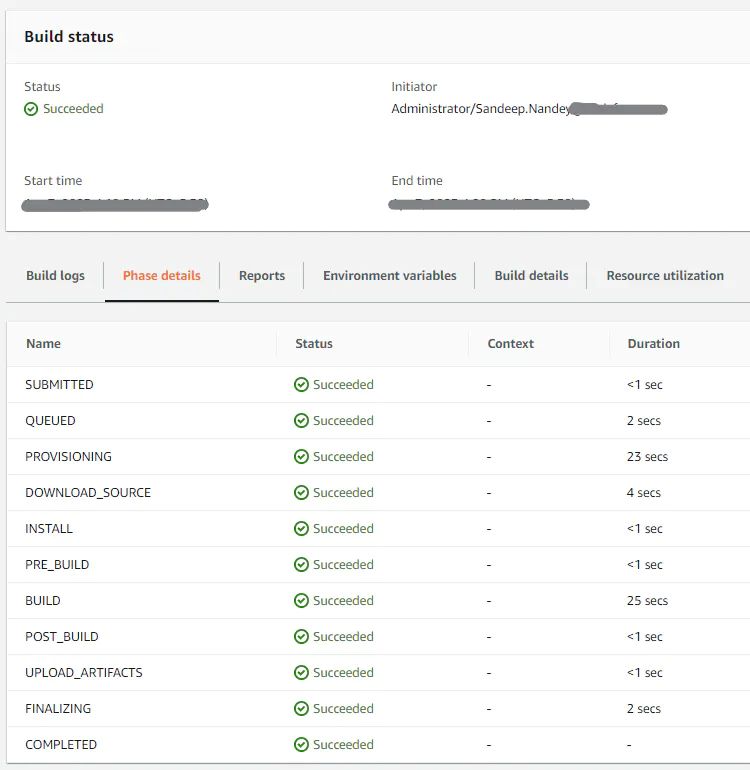Image resolution: width=750 pixels, height=770 pixels.
Task: Switch to the Reports tab
Action: click(x=262, y=275)
